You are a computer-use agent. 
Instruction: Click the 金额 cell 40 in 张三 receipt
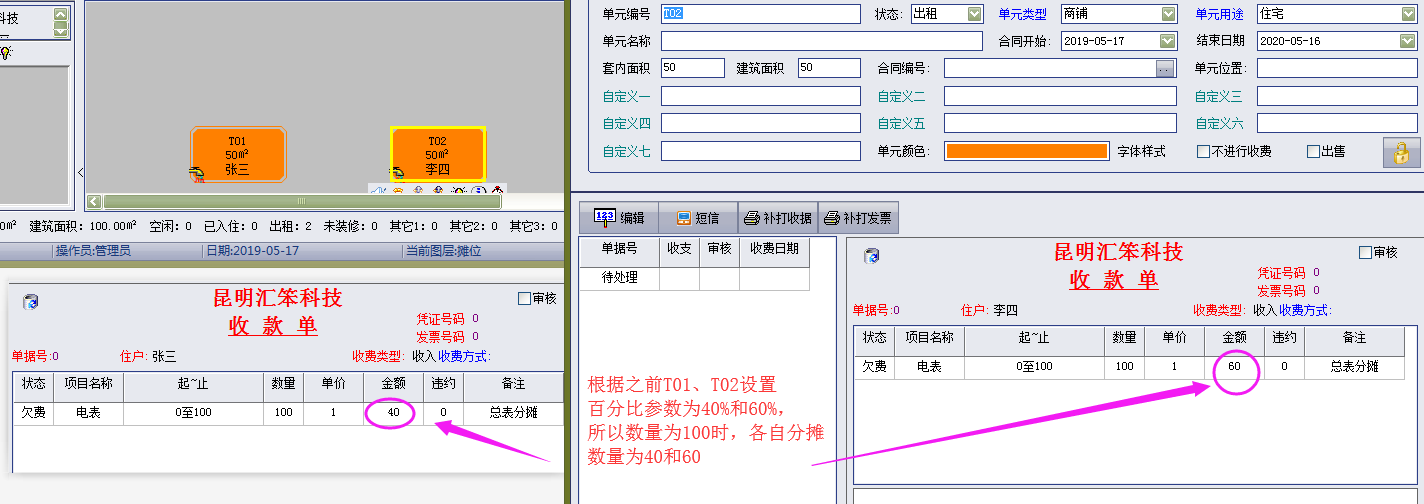click(x=393, y=412)
